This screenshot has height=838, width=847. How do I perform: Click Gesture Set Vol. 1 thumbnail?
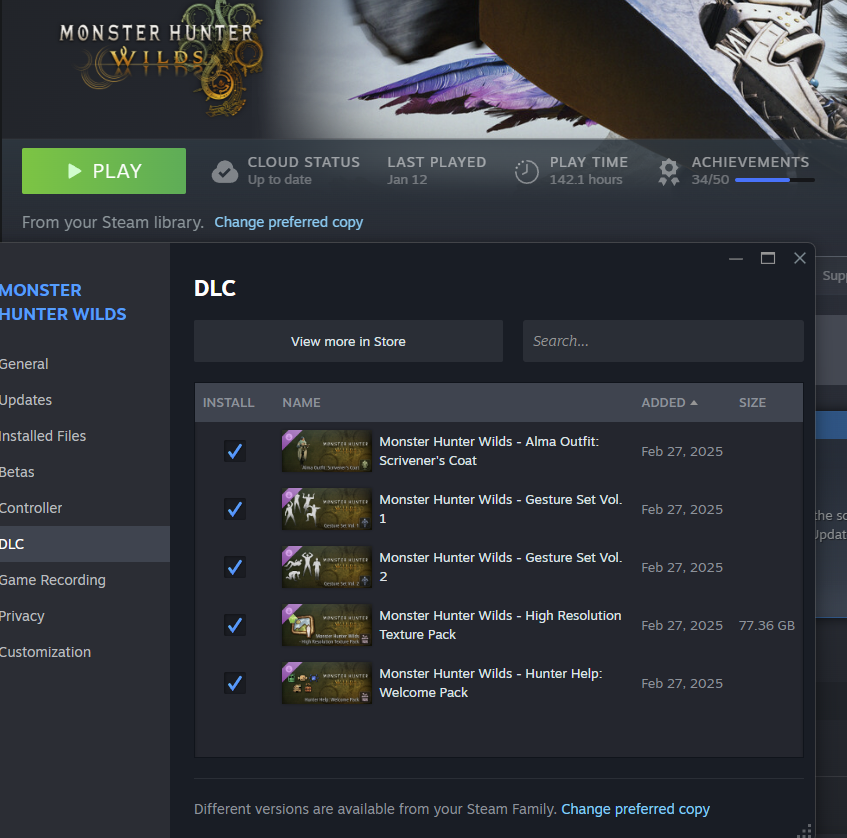[327, 509]
